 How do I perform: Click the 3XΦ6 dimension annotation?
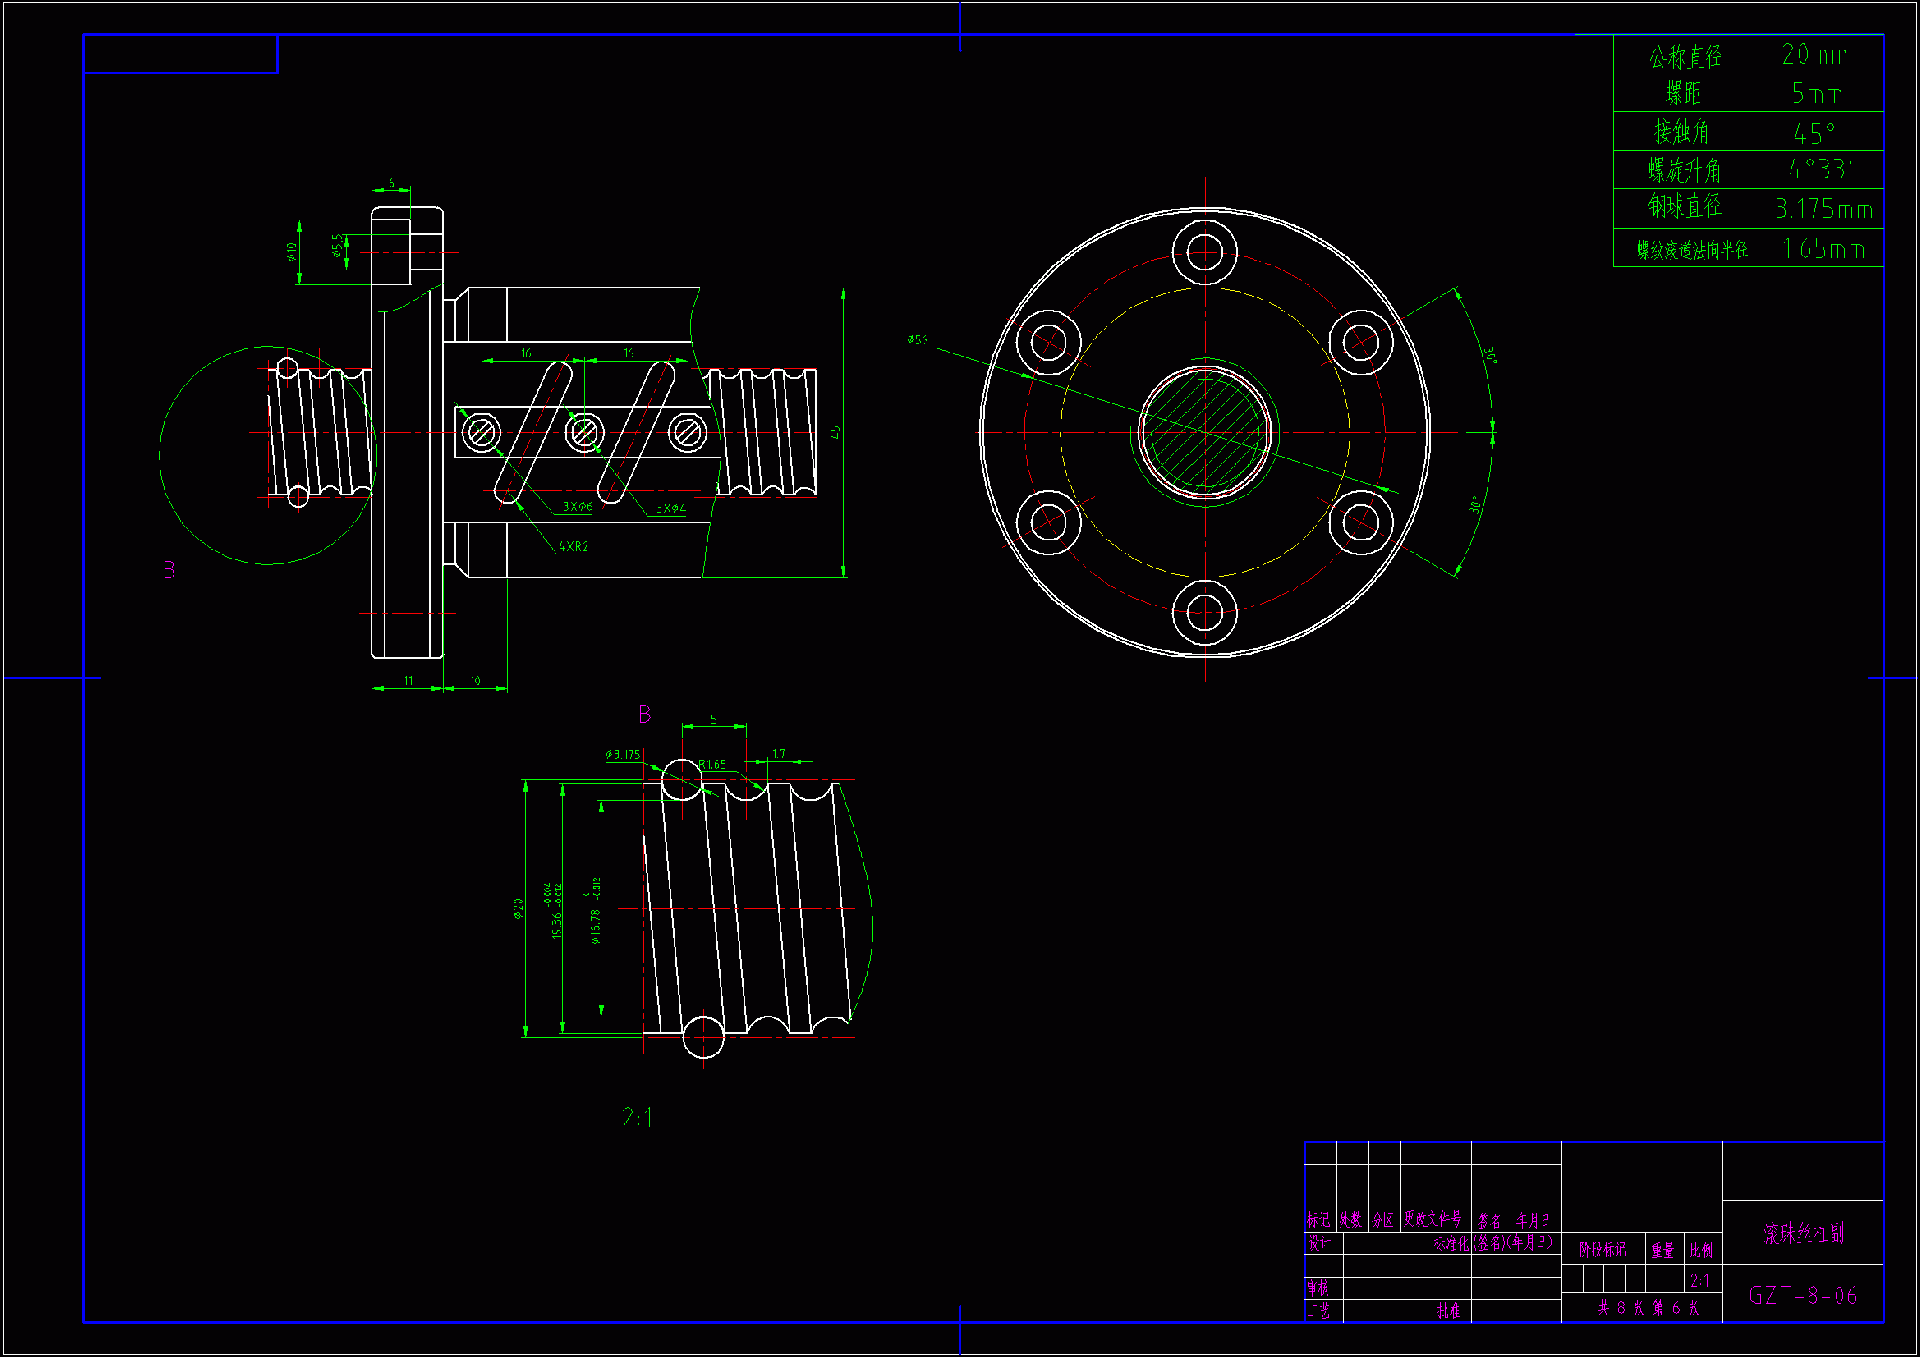tap(577, 507)
